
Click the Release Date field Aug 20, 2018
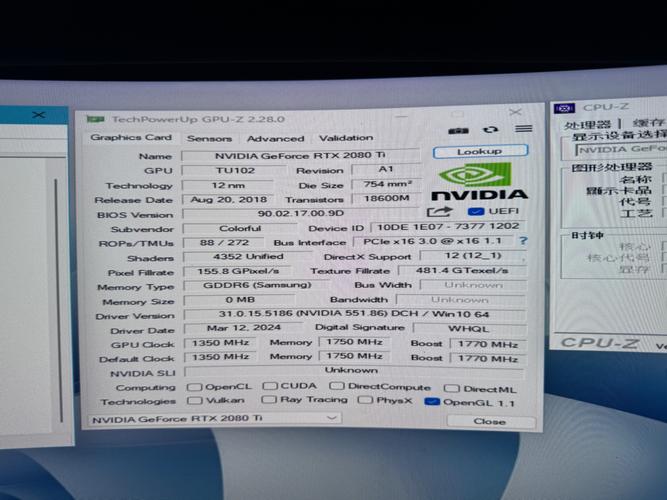228,200
